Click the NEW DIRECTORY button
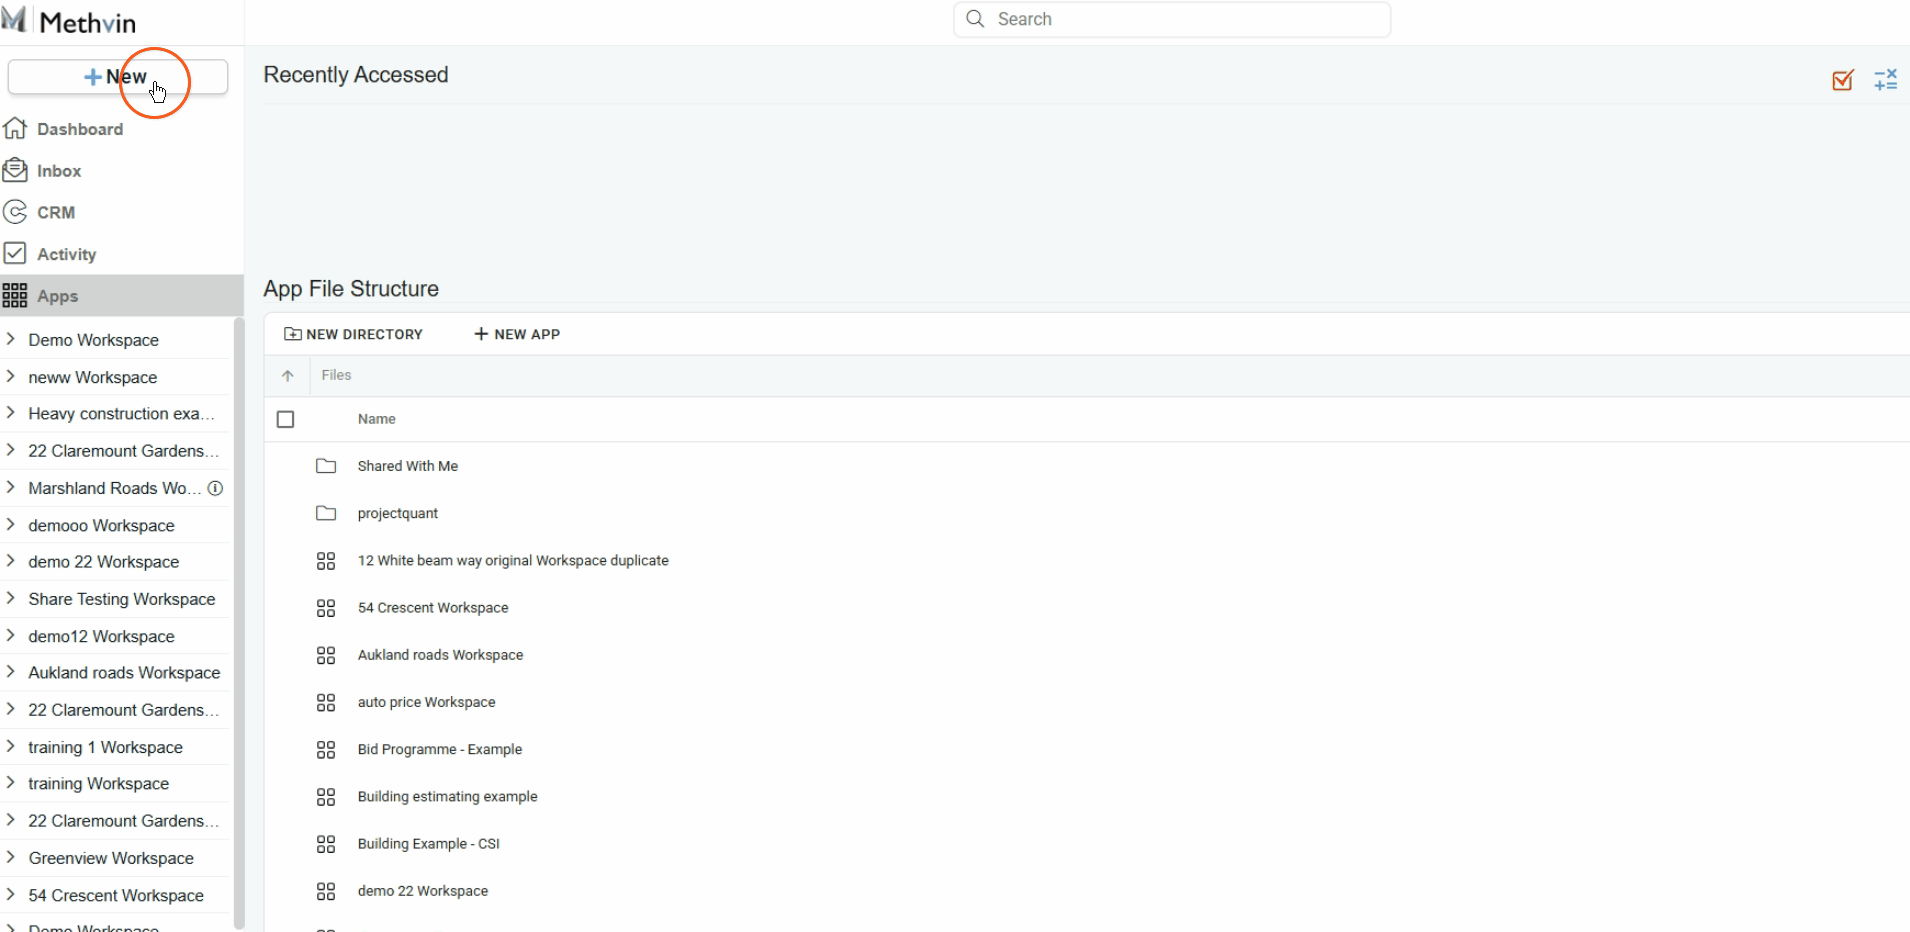The image size is (1910, 932). [354, 334]
